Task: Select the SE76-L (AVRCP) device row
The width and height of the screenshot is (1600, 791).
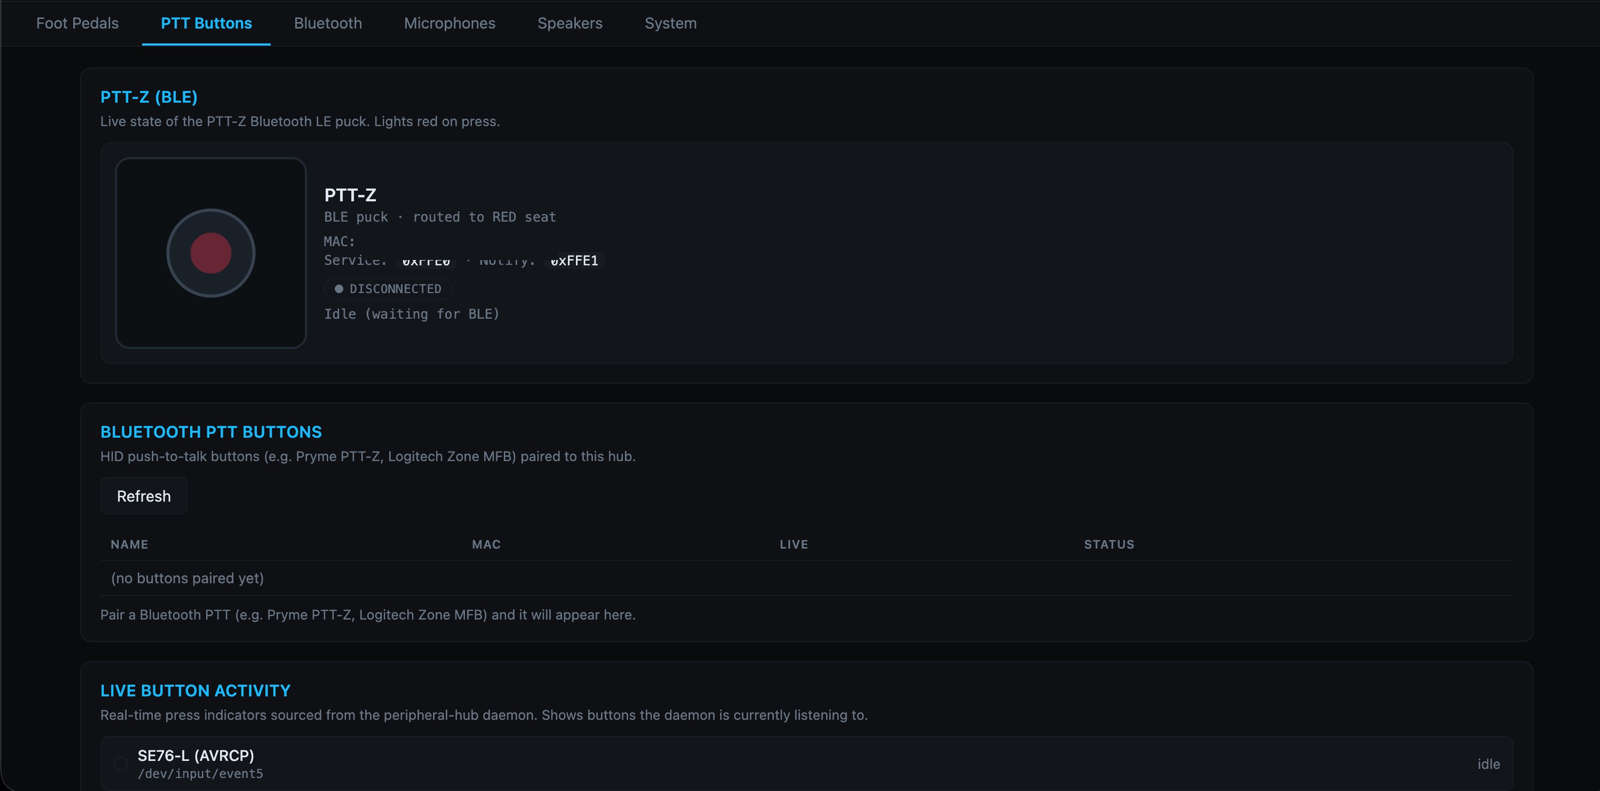Action: [806, 764]
